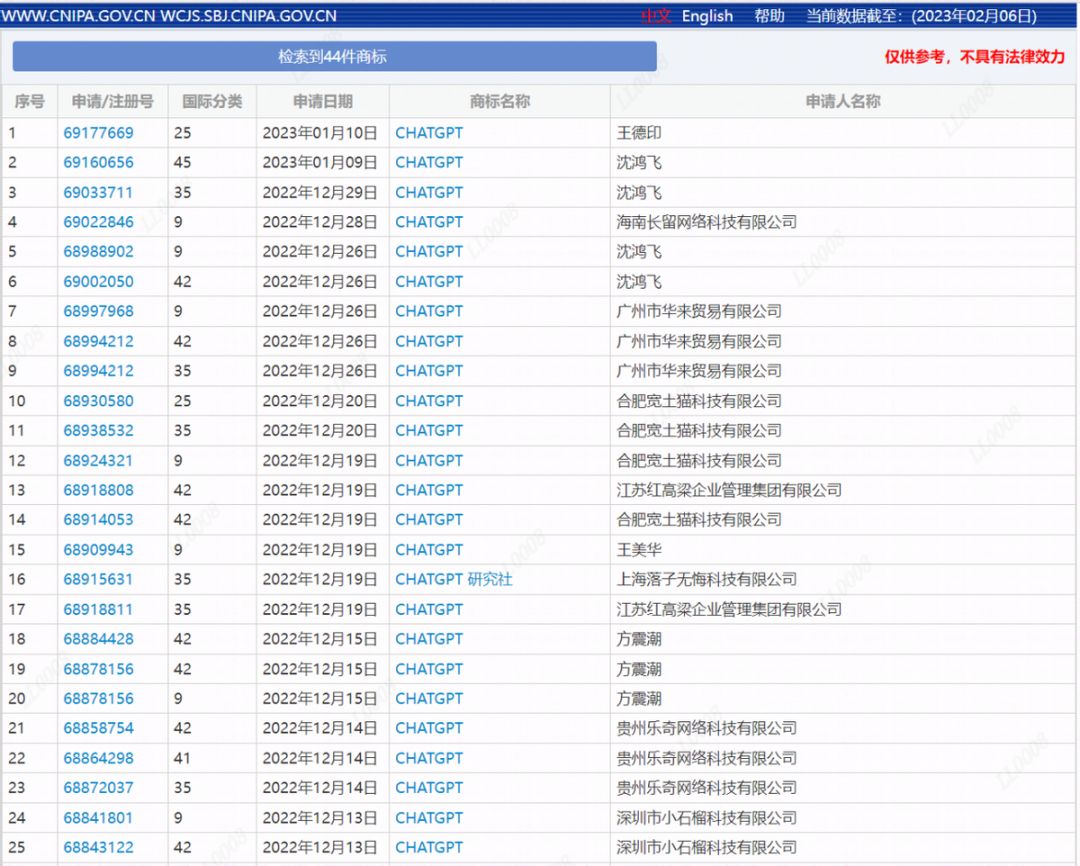Click the 检索到44件商标 results bar

click(x=334, y=57)
